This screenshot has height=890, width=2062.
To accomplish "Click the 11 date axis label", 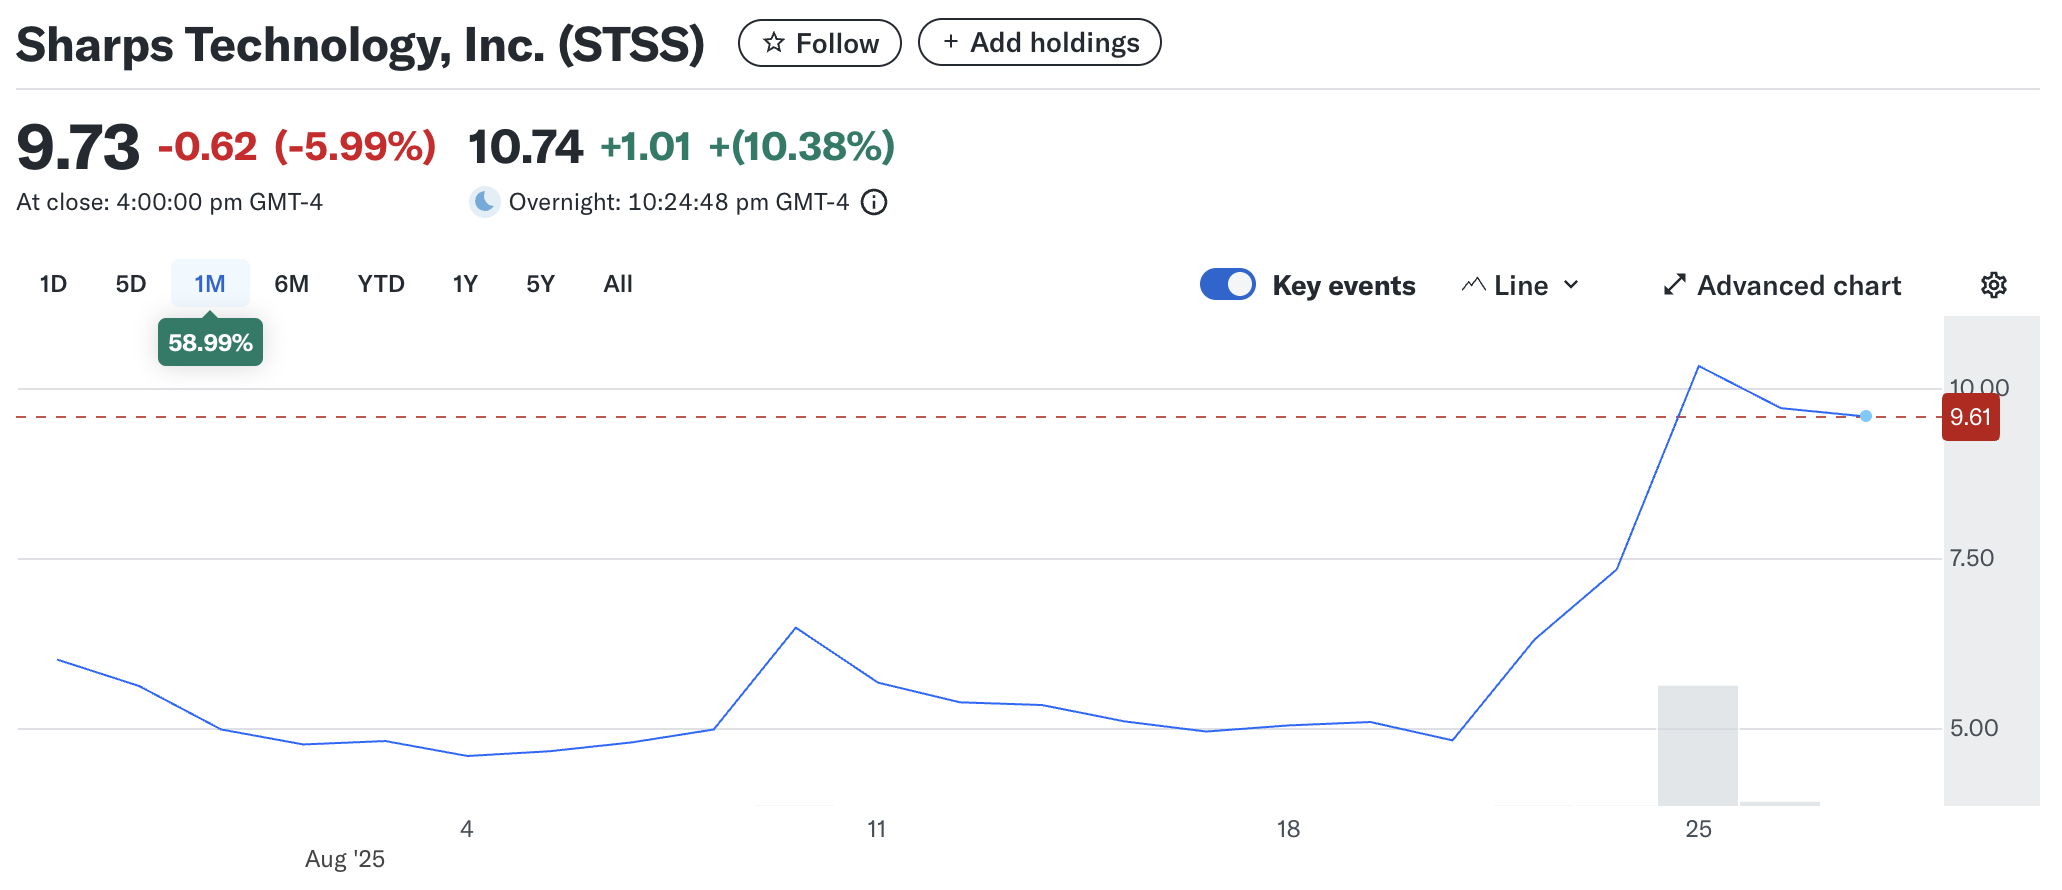I will (877, 829).
